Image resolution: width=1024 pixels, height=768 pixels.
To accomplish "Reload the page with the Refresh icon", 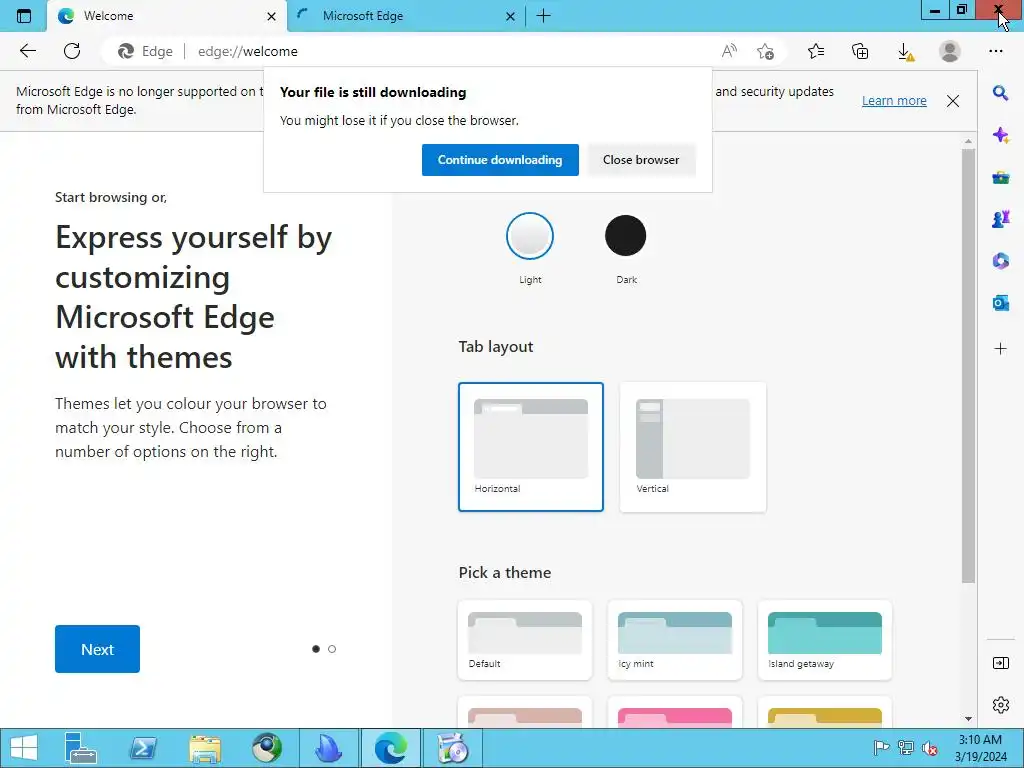I will pos(72,51).
